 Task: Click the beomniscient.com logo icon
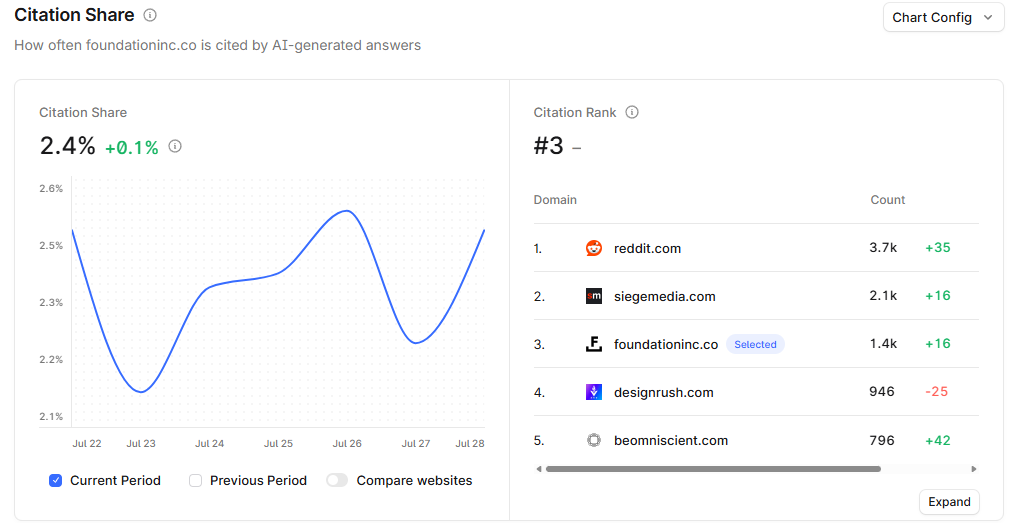[594, 440]
